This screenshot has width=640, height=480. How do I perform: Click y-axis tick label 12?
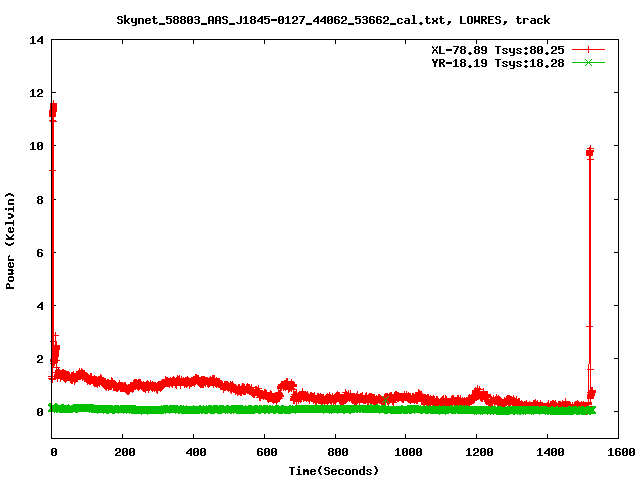(x=36, y=93)
